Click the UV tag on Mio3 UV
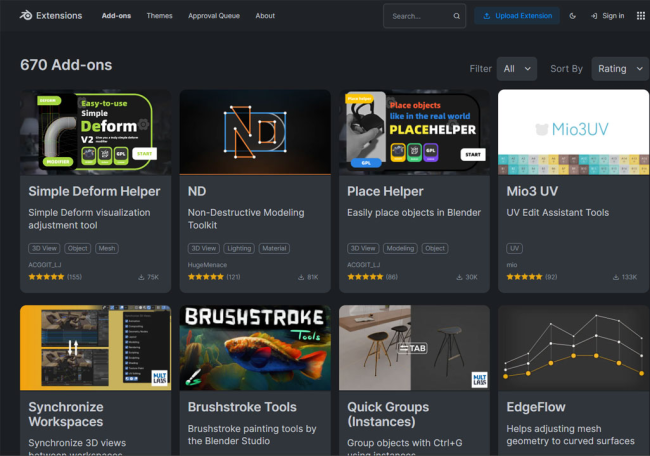650x456 pixels. click(515, 248)
